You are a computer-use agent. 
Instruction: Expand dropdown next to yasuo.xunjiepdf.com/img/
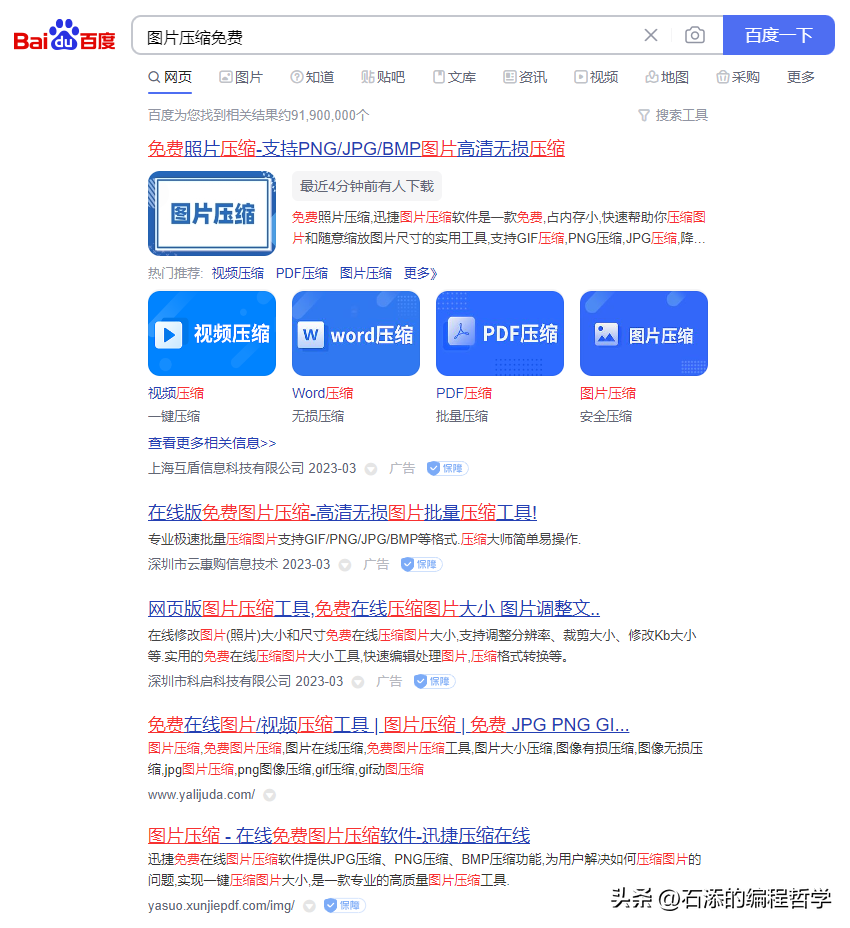coord(309,906)
